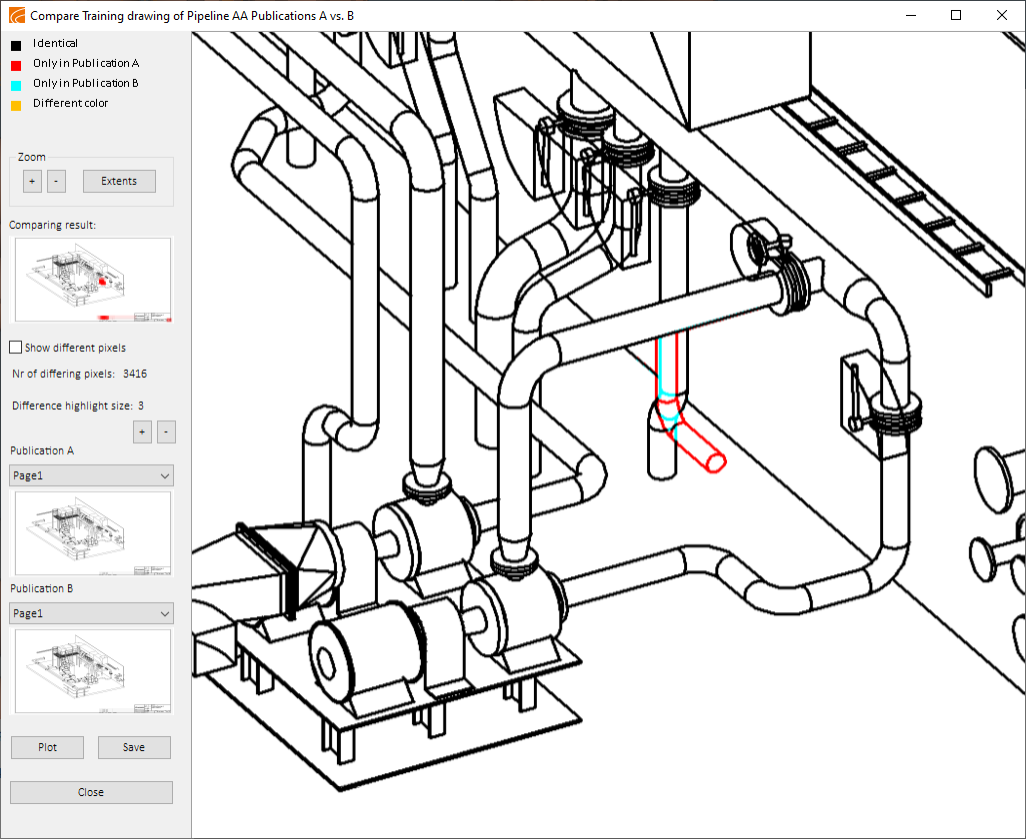The width and height of the screenshot is (1026, 839).
Task: Open the Publication A page dropdown
Action: click(x=91, y=476)
